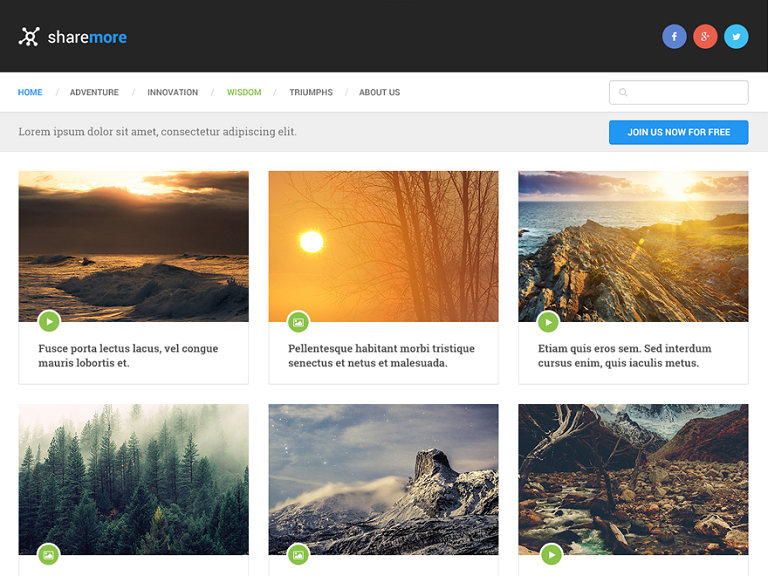Open the Adventure menu item
This screenshot has height=576, width=768.
point(94,92)
